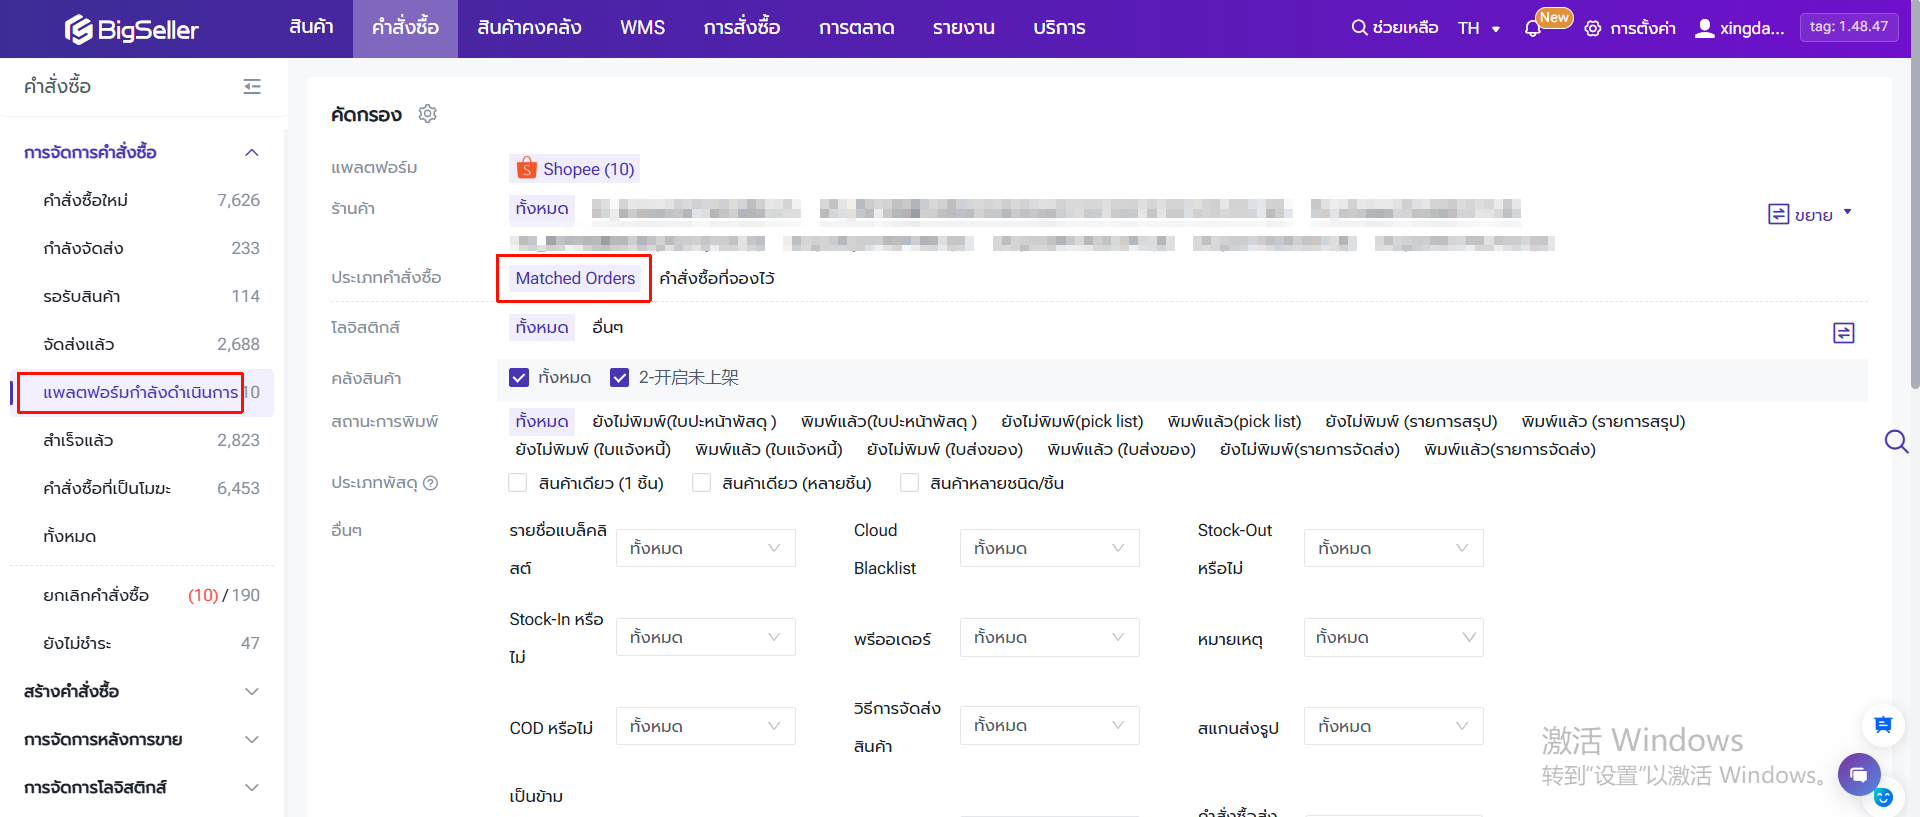Screen dimensions: 1920x817
Task: Open the feedback message icon at right
Action: (1882, 725)
